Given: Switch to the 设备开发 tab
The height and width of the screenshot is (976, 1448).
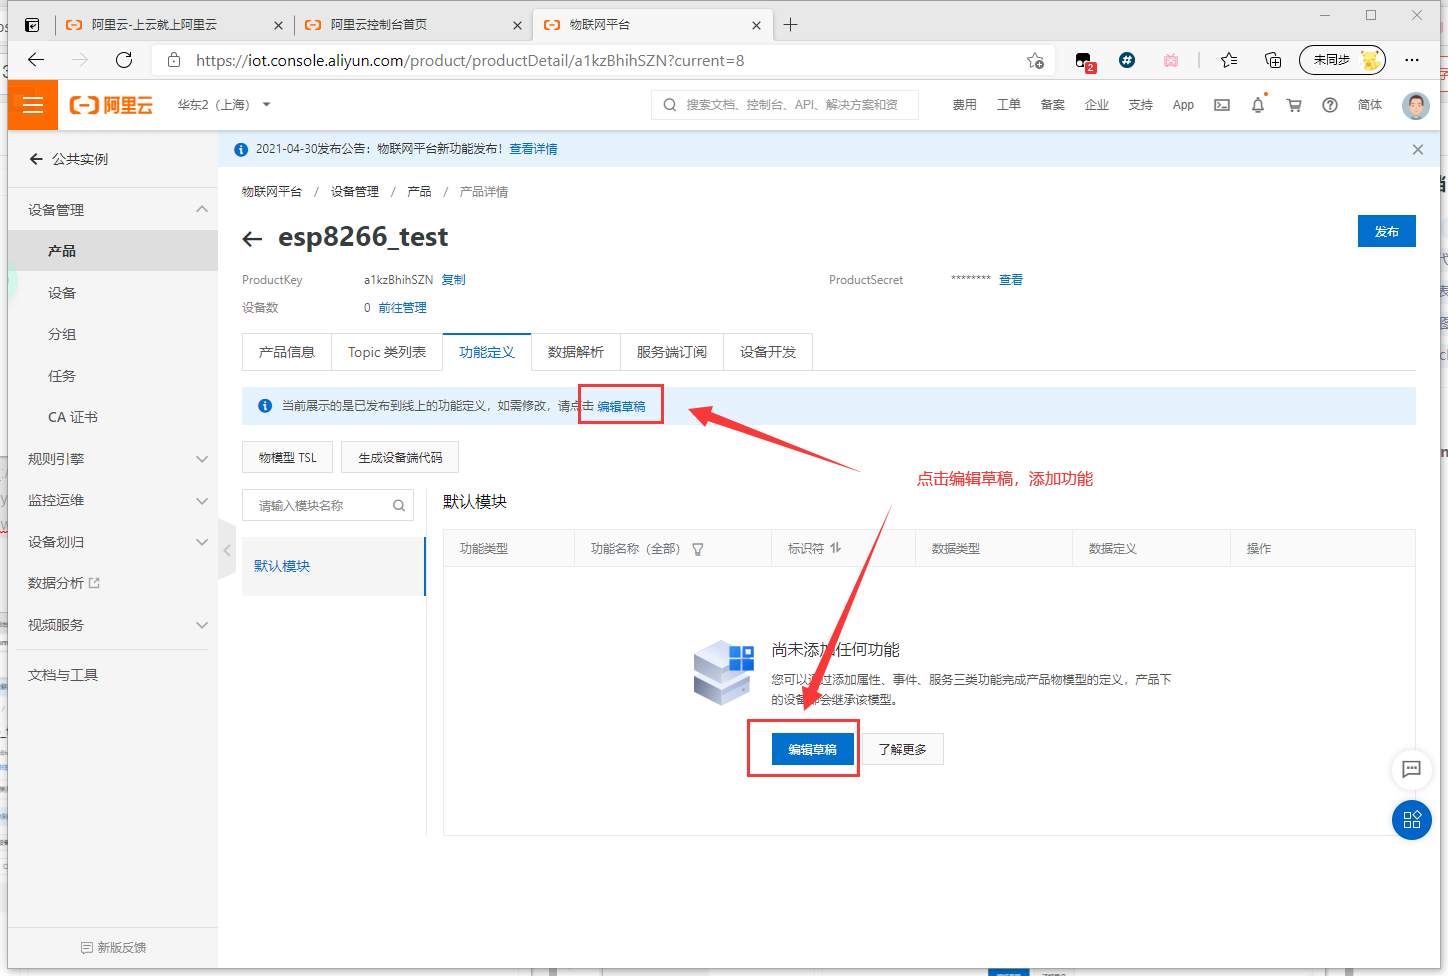Looking at the screenshot, I should (768, 352).
